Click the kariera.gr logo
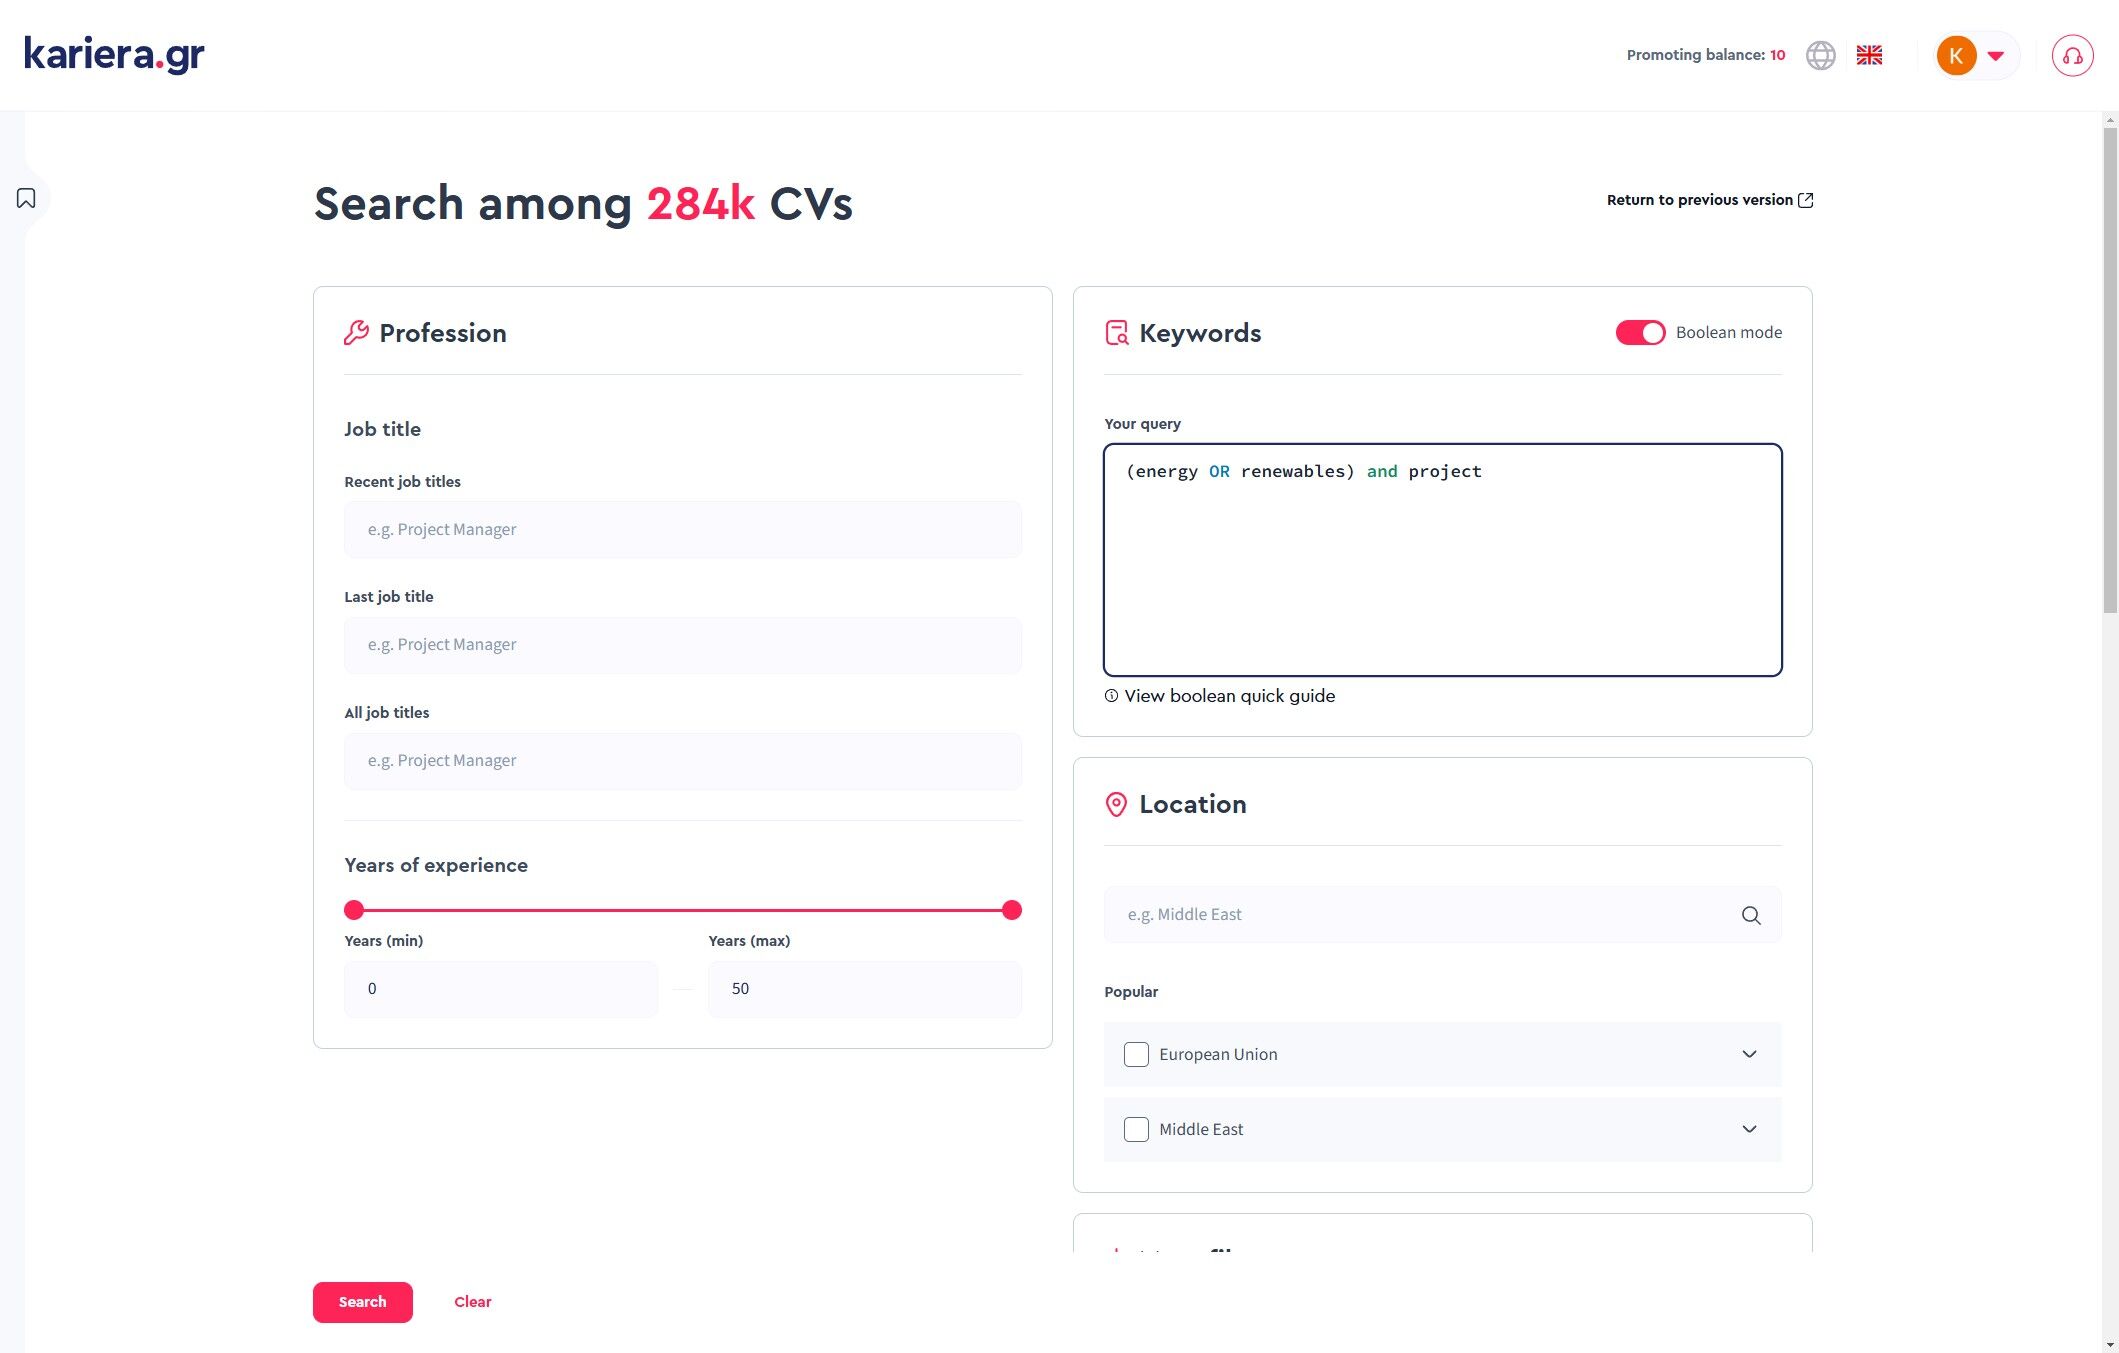Image resolution: width=2119 pixels, height=1353 pixels. pos(114,54)
